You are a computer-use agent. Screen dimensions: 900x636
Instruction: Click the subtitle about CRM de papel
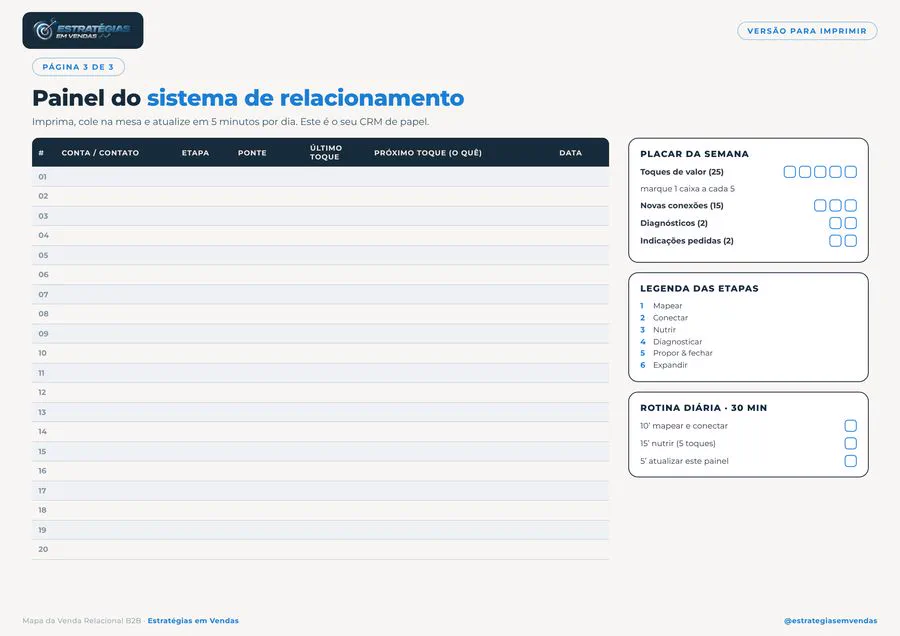coord(231,122)
